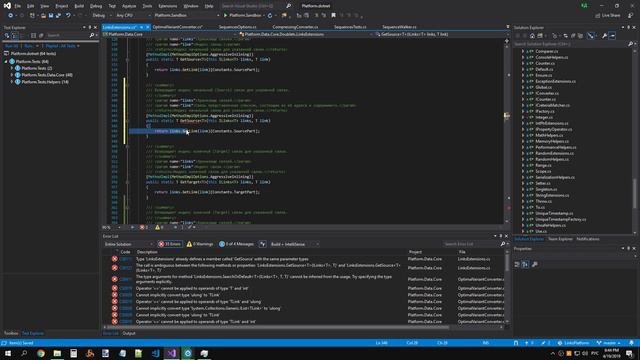Viewport: 640px width, 360px height.
Task: Switch to OptimalVariantConverter.cs tab
Action: [178, 27]
